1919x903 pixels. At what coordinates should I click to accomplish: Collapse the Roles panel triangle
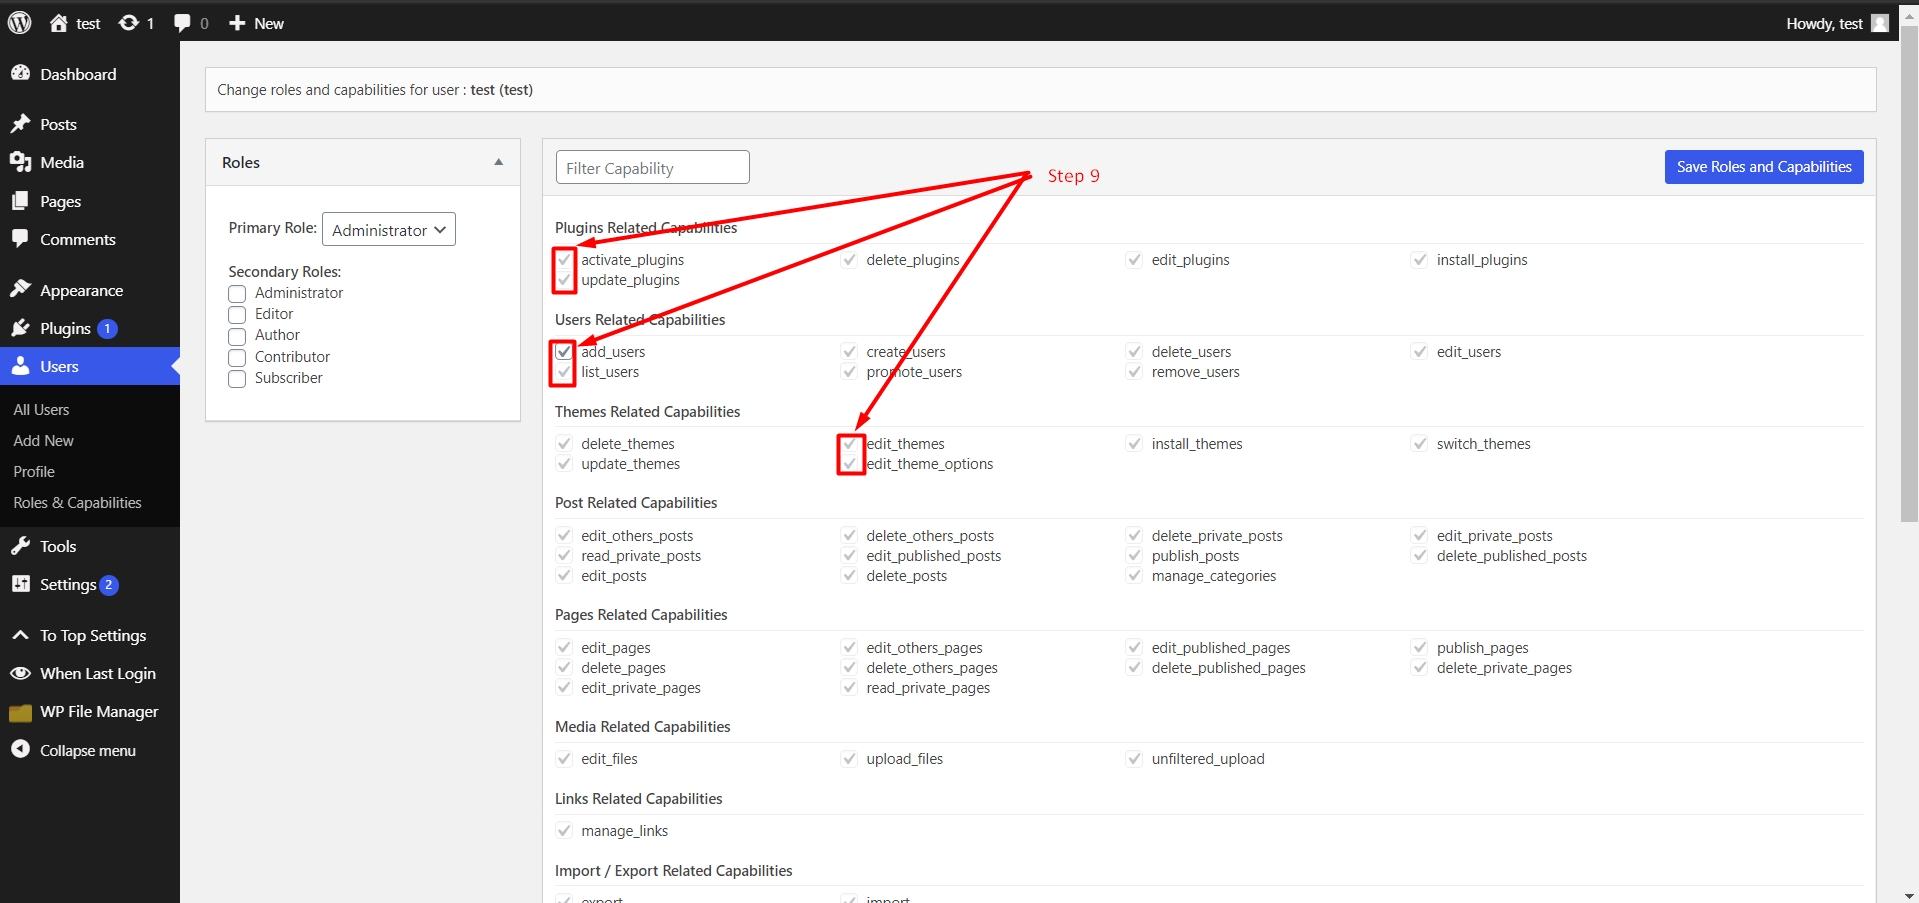pos(498,162)
